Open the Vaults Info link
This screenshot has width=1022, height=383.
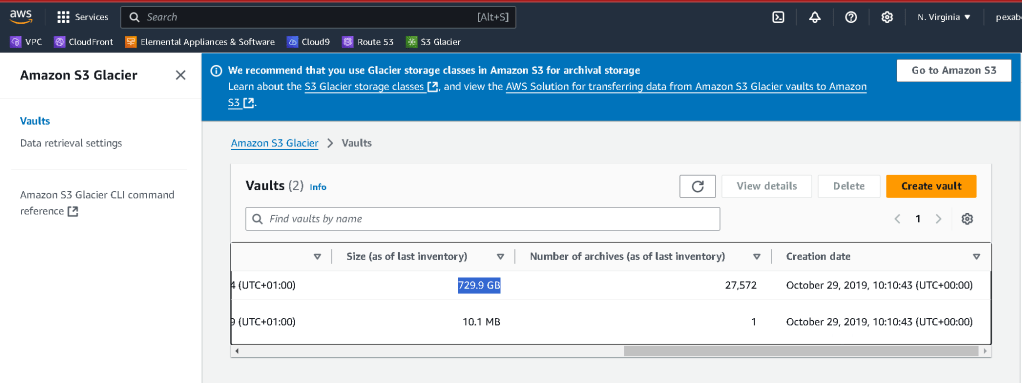[x=318, y=187]
